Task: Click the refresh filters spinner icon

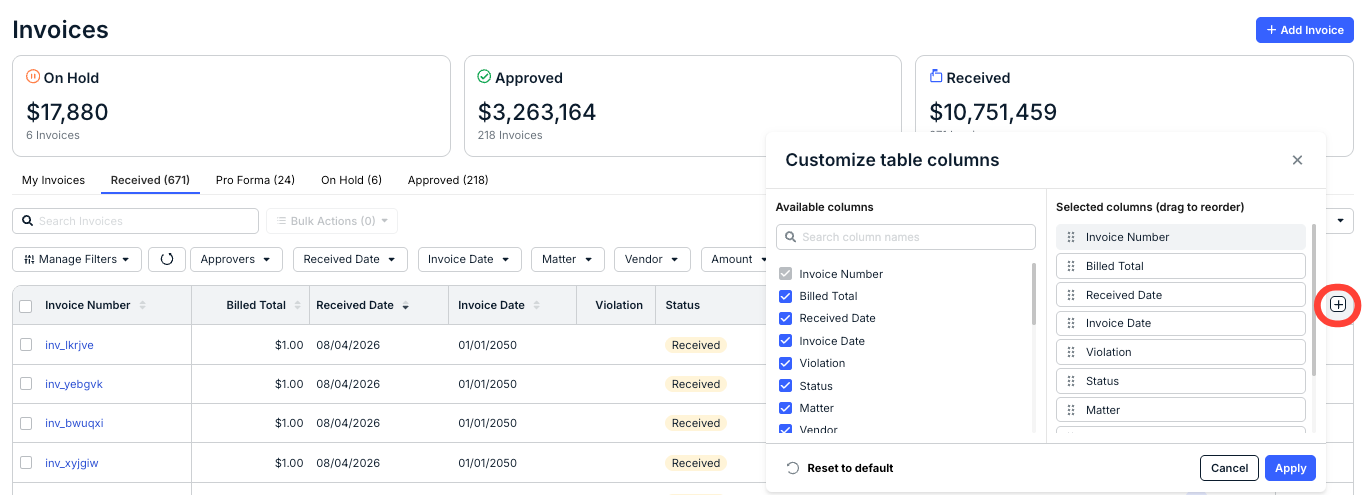Action: click(x=167, y=259)
